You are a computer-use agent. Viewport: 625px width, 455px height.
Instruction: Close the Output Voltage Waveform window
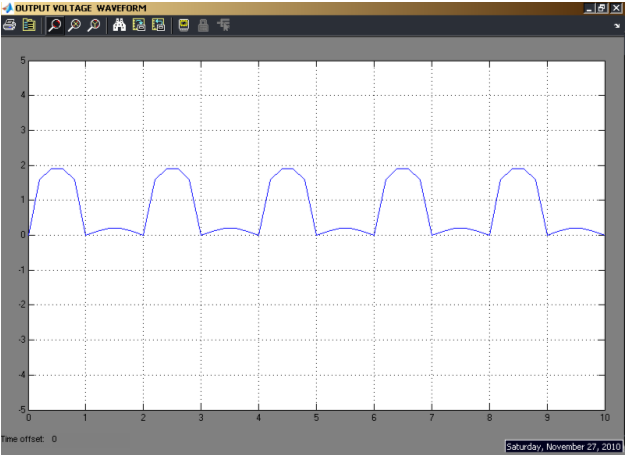[x=616, y=8]
